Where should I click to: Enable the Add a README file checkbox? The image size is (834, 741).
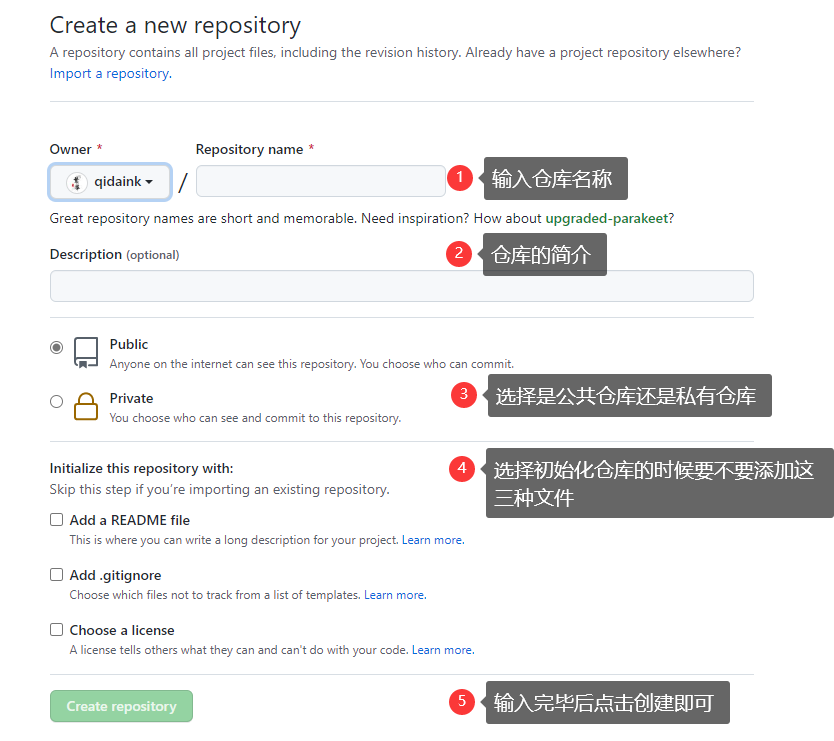[x=57, y=520]
